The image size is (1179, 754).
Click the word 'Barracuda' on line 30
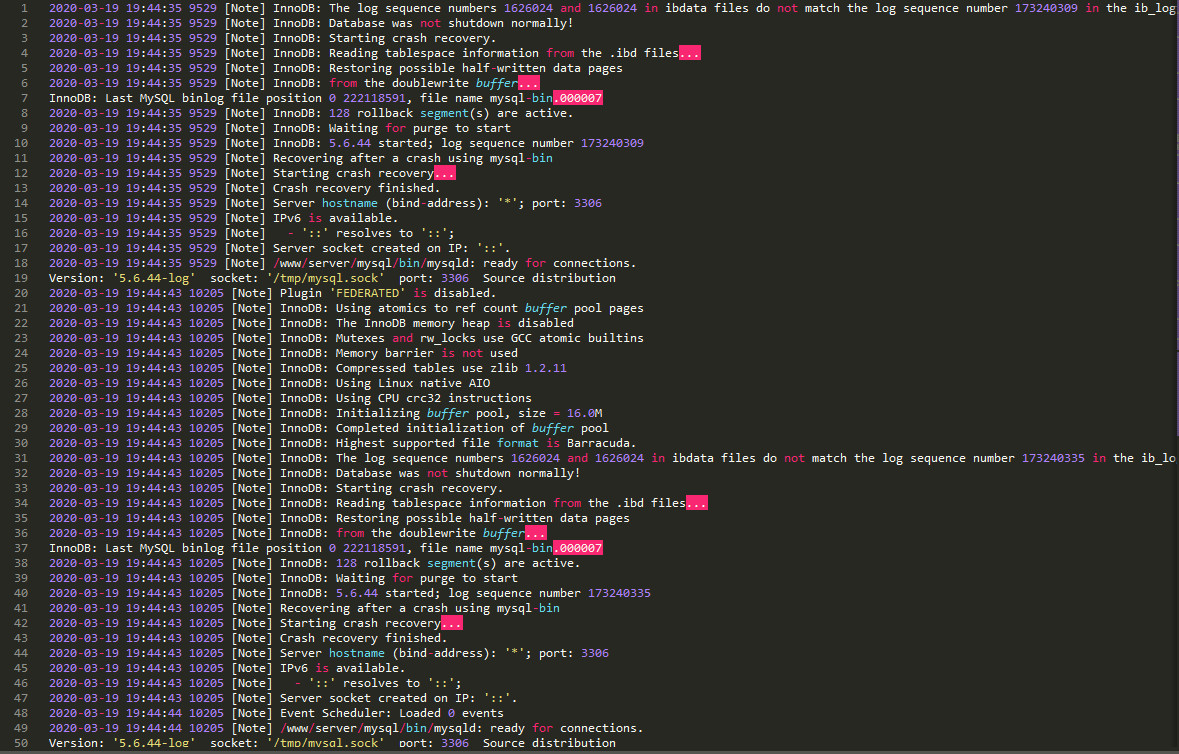601,443
